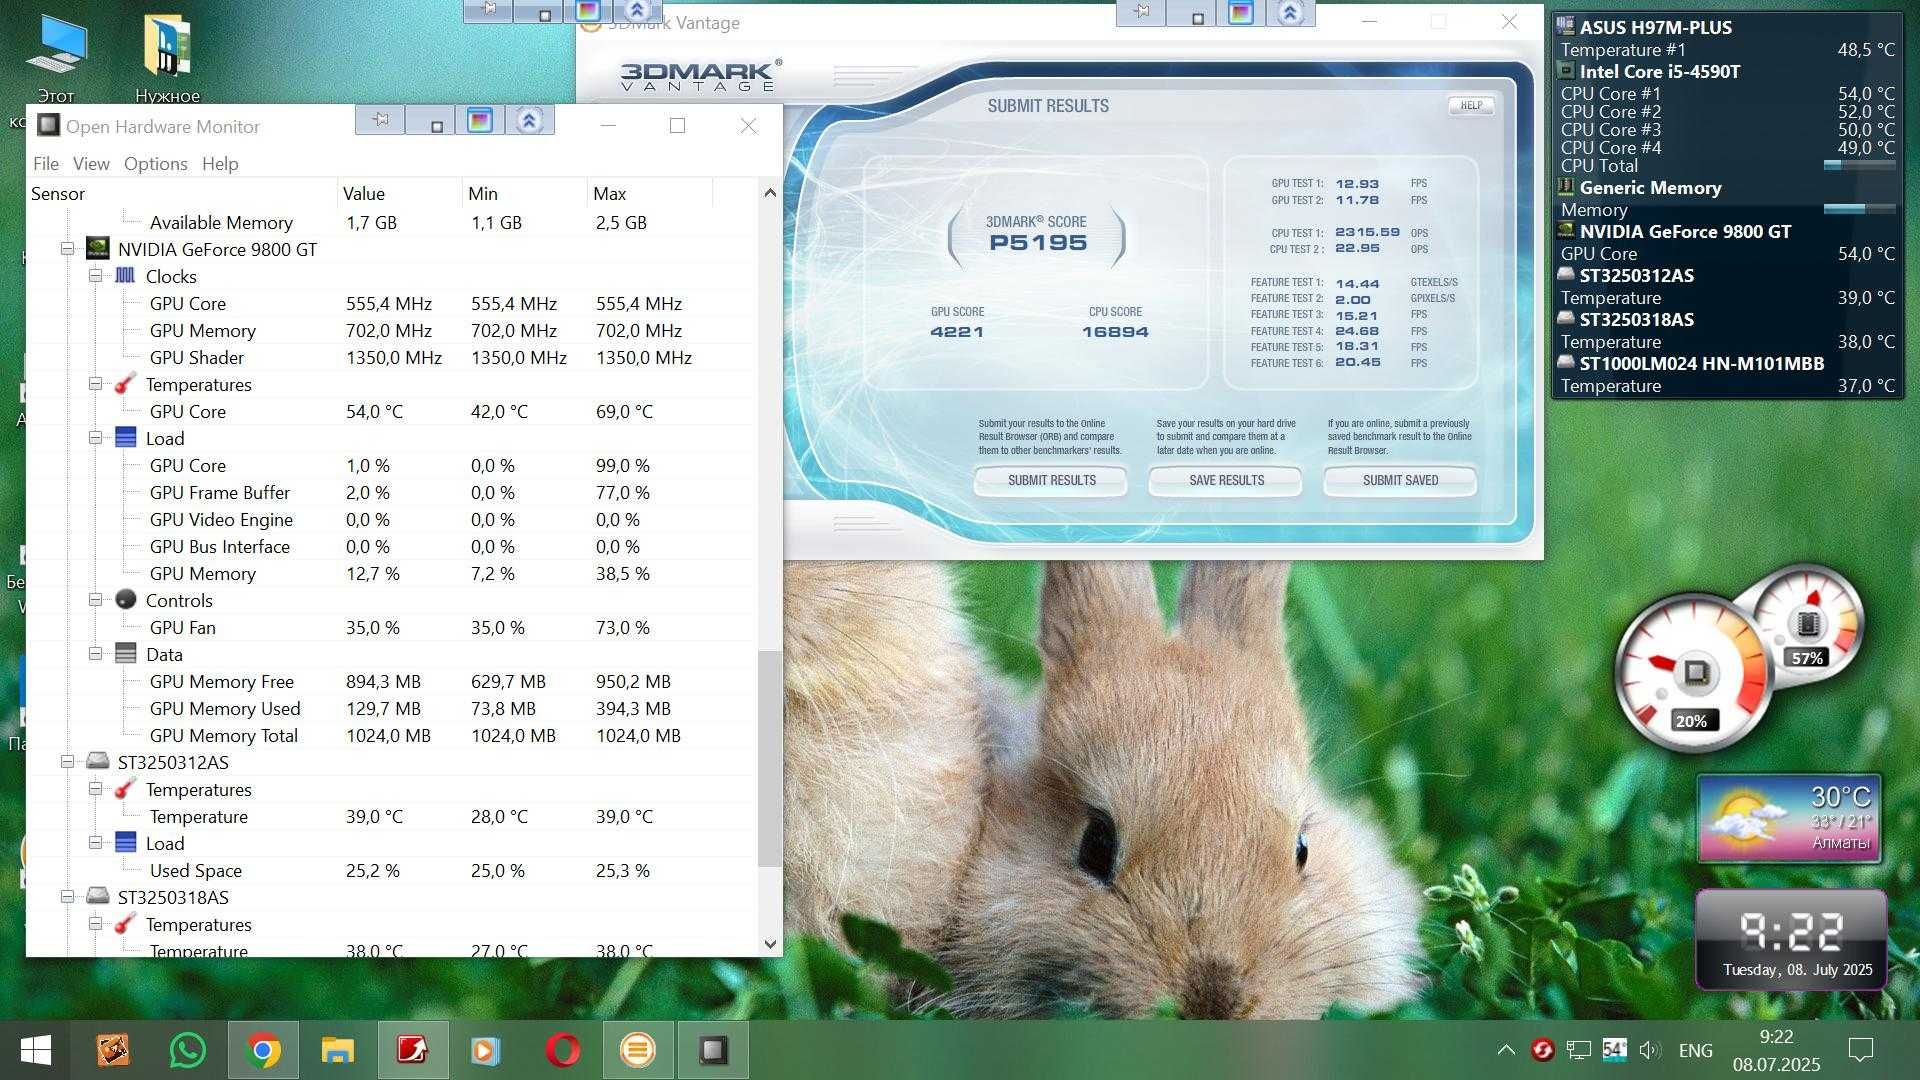The height and width of the screenshot is (1080, 1920).
Task: Select the Used Space row
Action: 391,870
